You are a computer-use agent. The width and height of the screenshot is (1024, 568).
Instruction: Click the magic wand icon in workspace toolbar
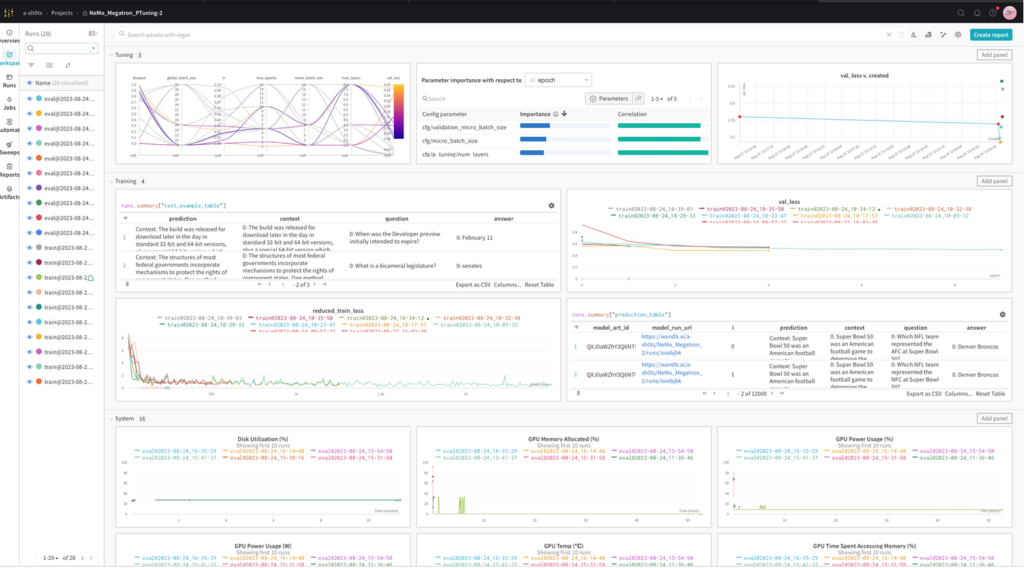tap(943, 35)
